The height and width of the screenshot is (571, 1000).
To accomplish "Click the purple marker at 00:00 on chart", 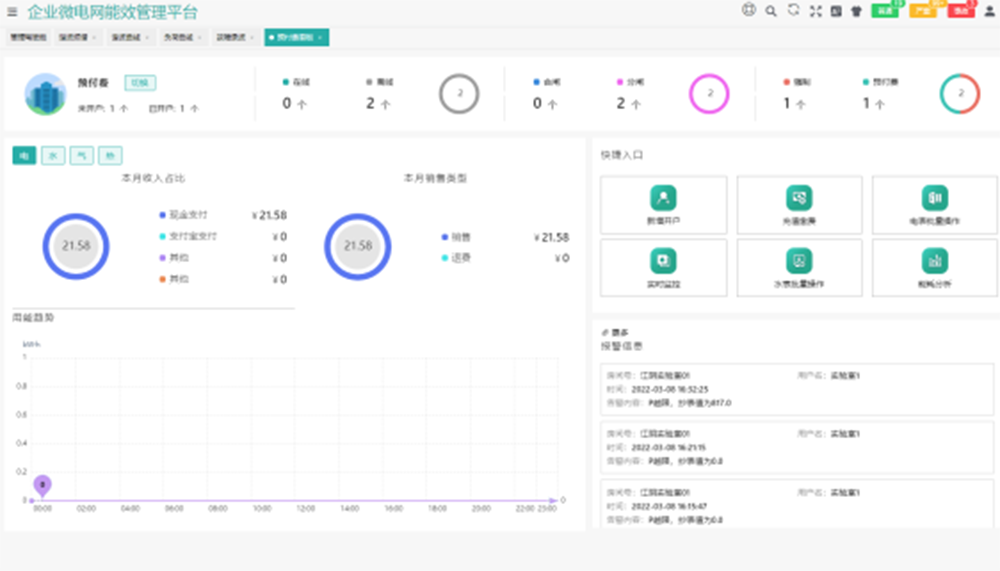I will coord(42,485).
